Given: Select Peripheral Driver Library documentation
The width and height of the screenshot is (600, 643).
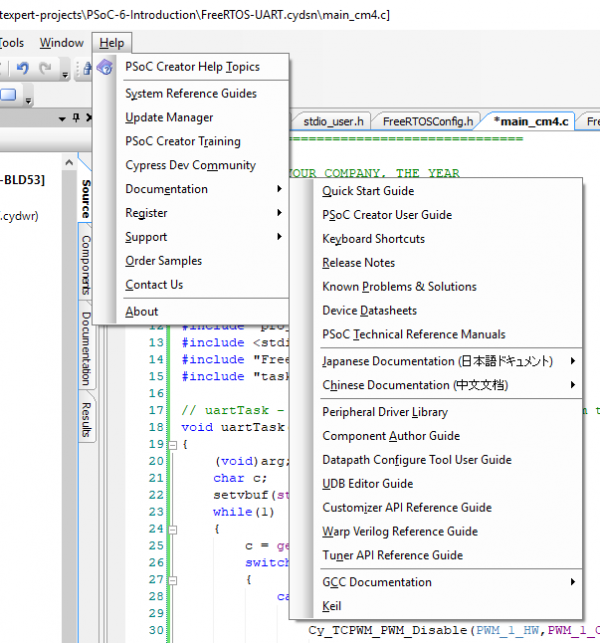Looking at the screenshot, I should pyautogui.click(x=384, y=412).
